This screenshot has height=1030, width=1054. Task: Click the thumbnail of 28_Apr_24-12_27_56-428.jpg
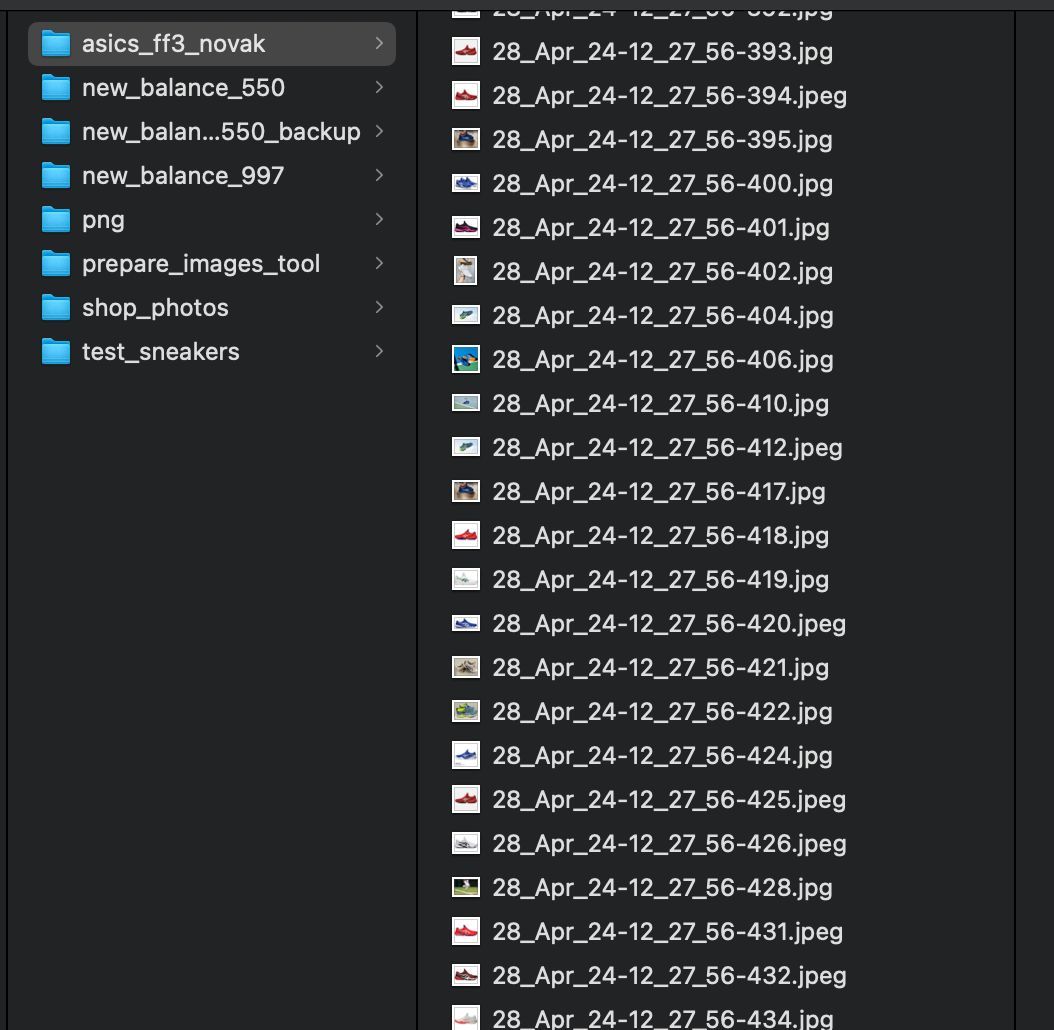click(x=466, y=887)
